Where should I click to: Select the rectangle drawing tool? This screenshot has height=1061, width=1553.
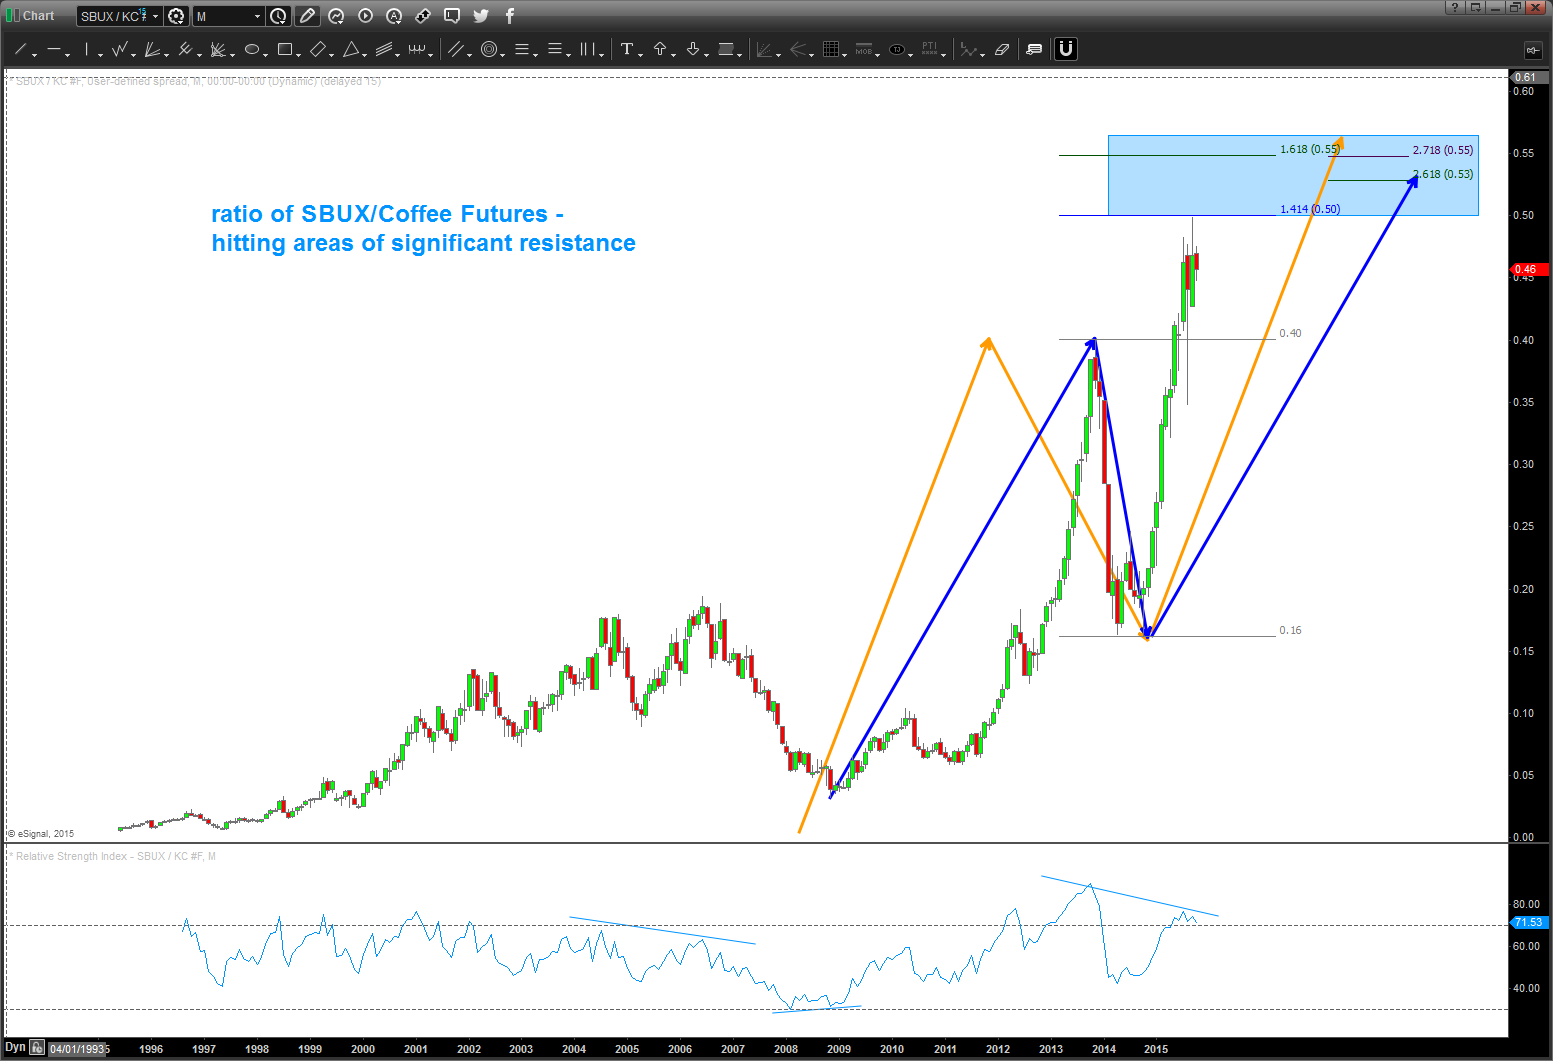point(285,49)
